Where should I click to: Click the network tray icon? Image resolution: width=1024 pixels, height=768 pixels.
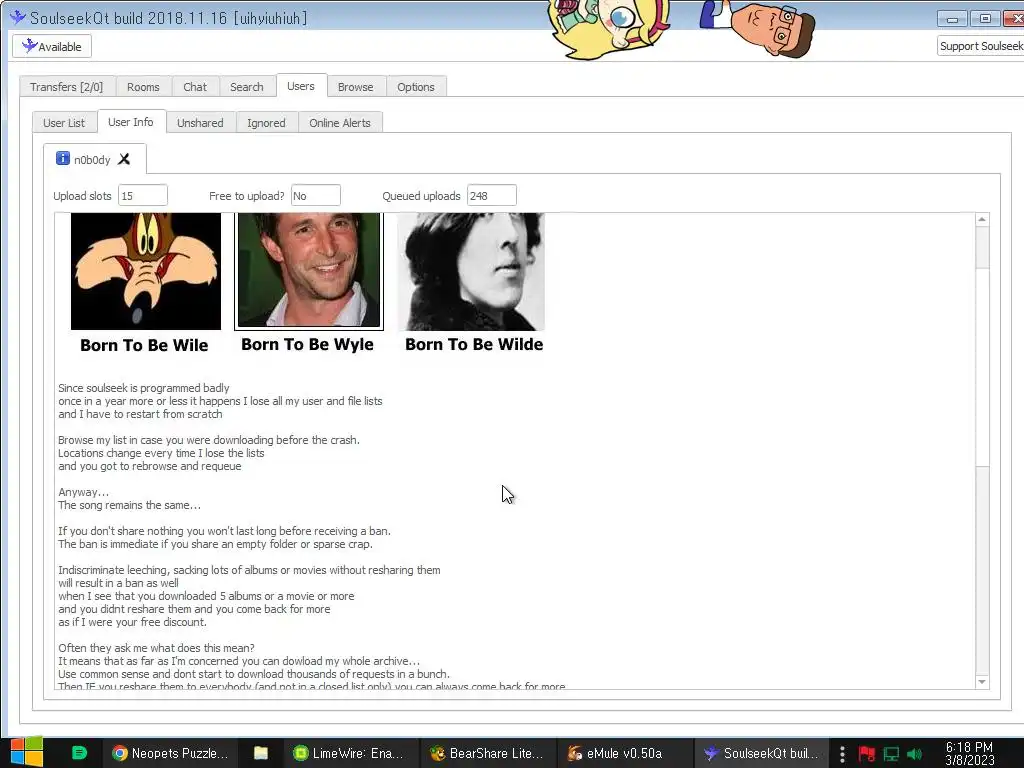tap(891, 754)
